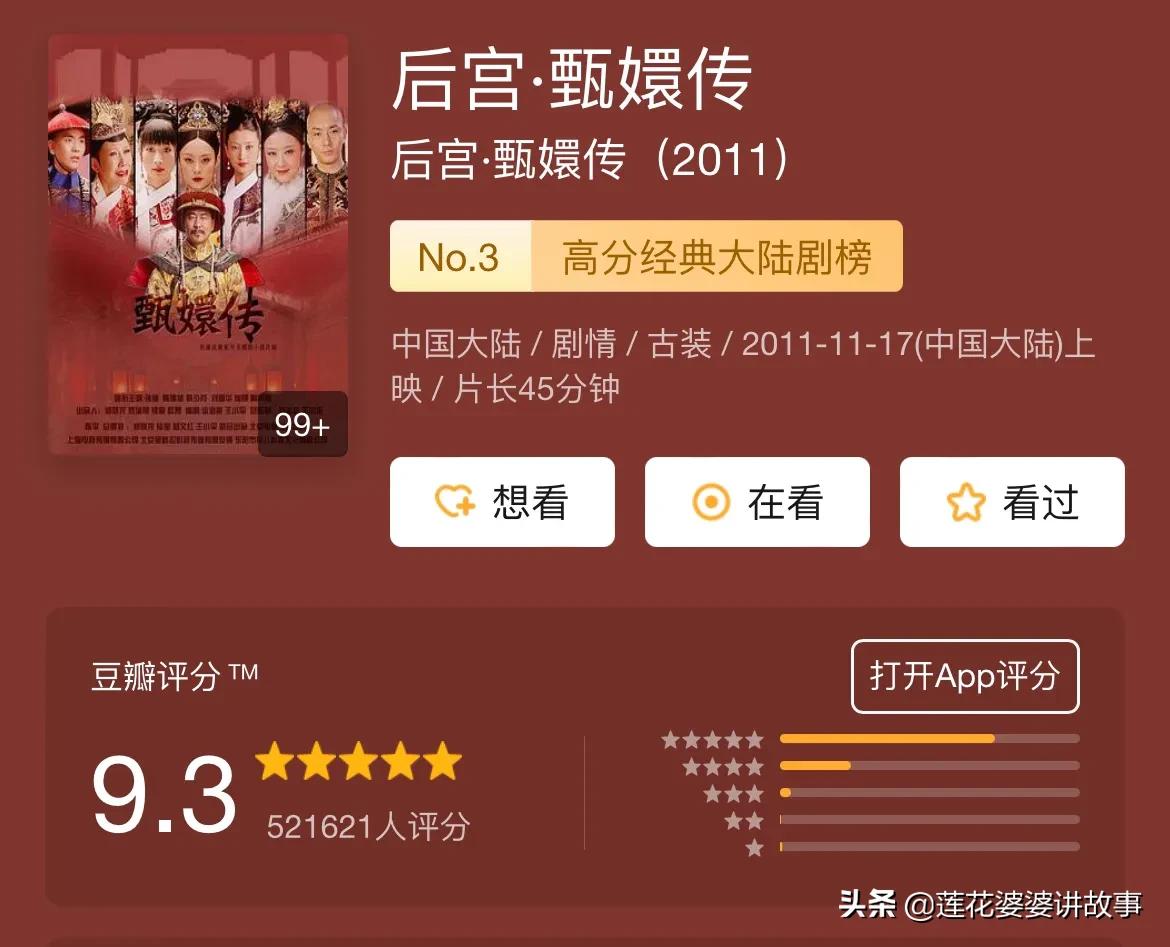Click the single-star row icon in histogram

point(754,848)
